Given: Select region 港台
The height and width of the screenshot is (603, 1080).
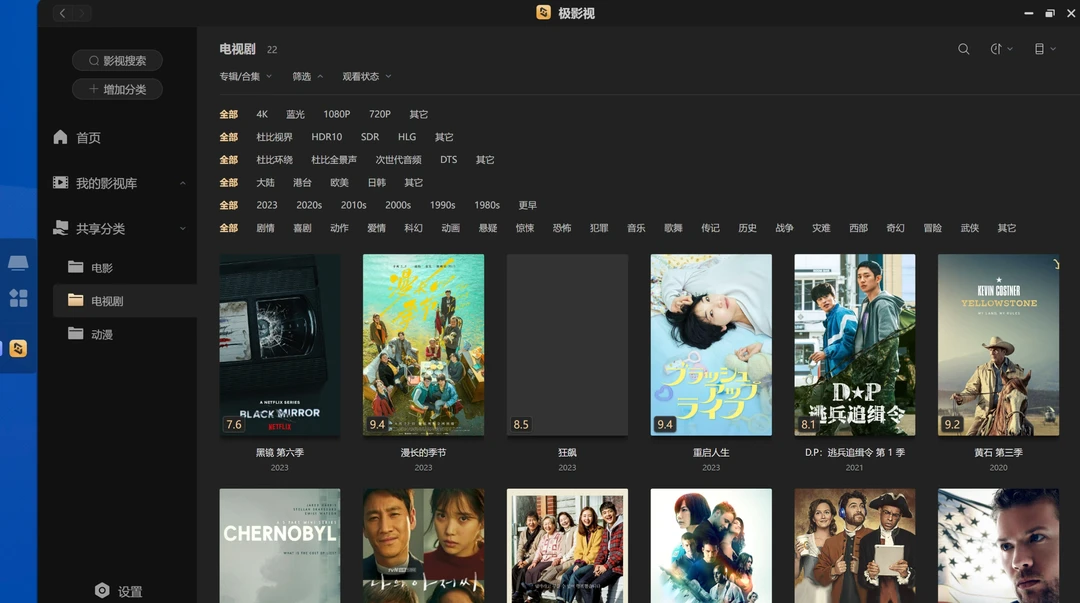Looking at the screenshot, I should (x=302, y=183).
